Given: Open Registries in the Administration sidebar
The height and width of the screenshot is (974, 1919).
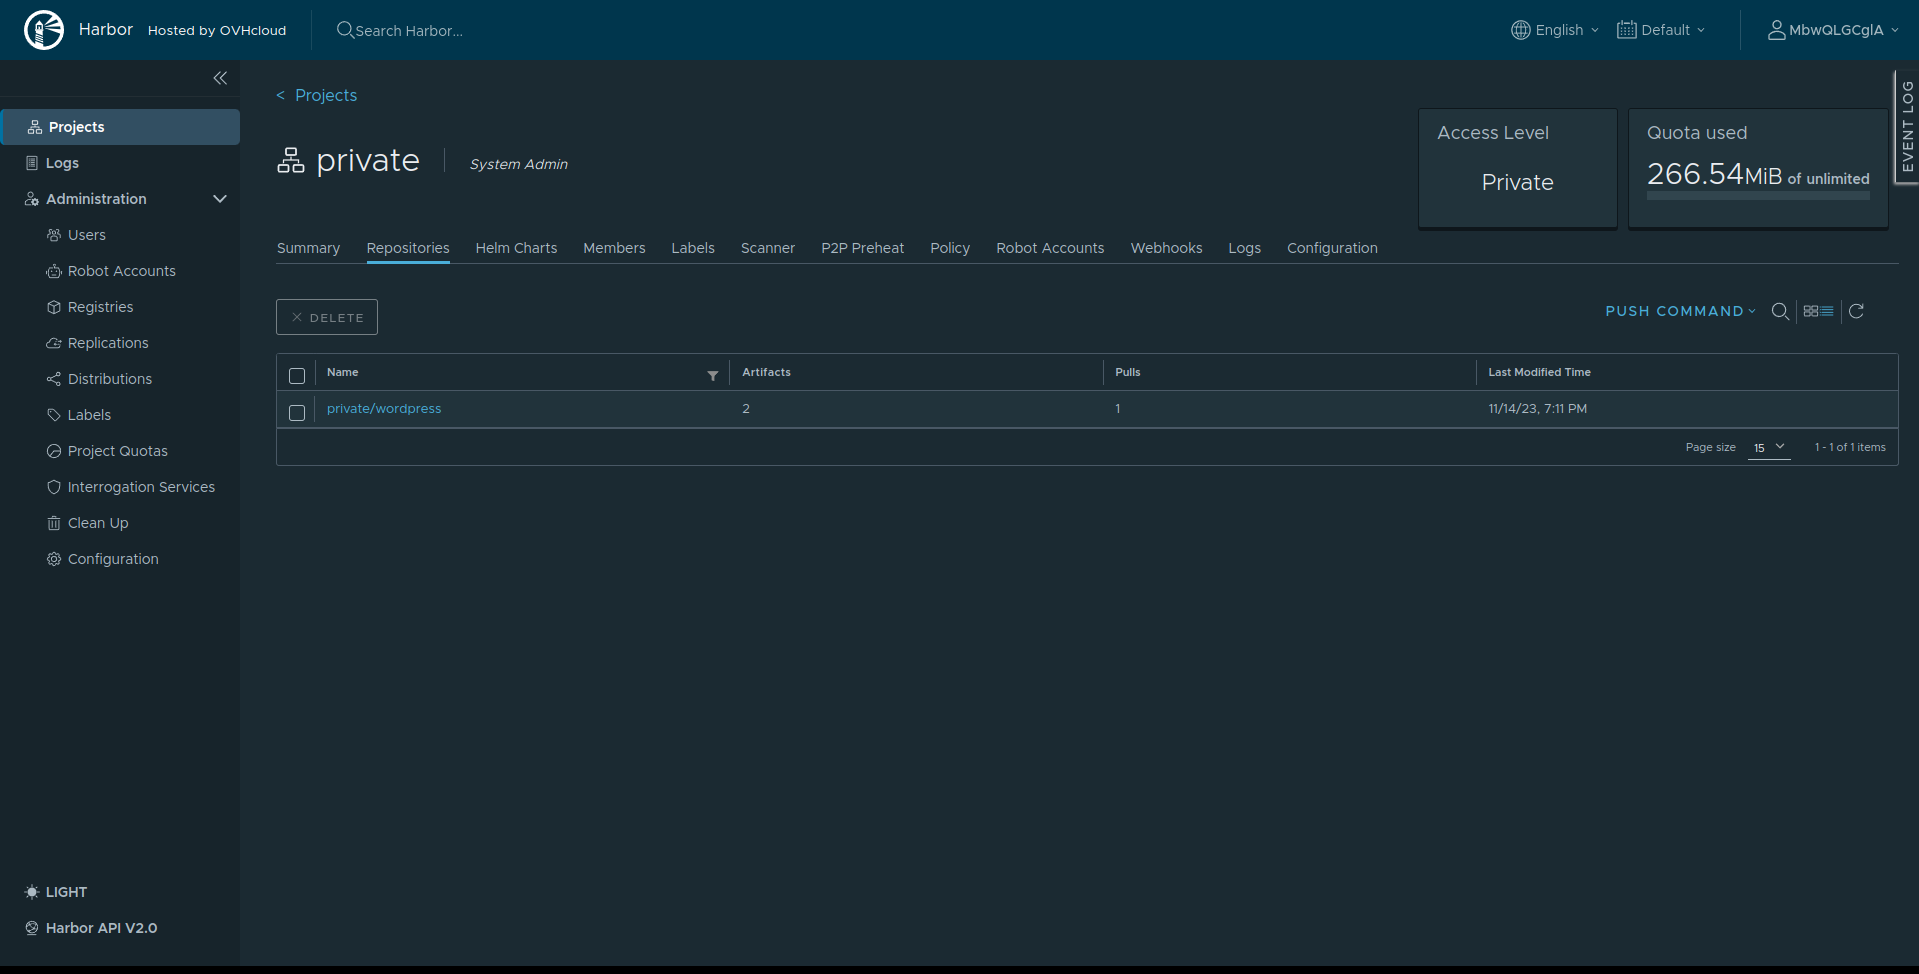Looking at the screenshot, I should coord(100,306).
